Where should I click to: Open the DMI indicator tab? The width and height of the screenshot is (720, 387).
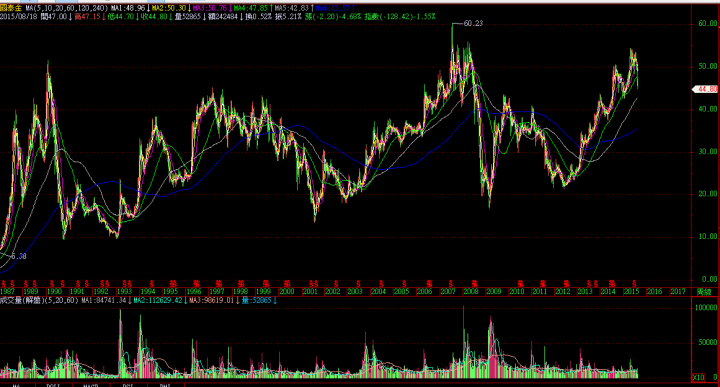[x=165, y=385]
